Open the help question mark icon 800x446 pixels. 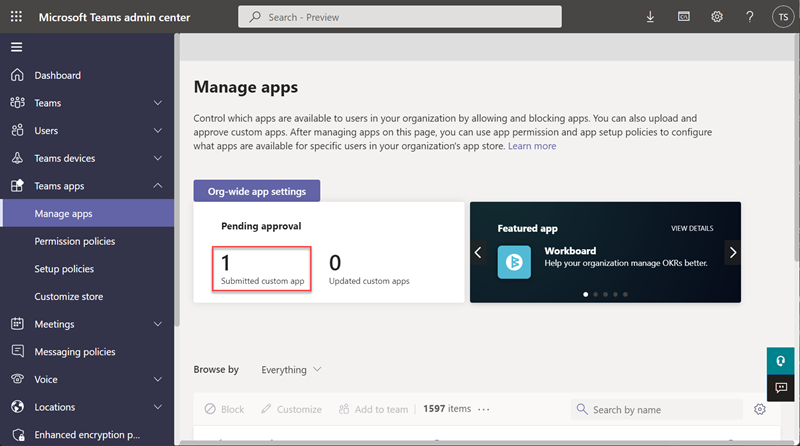749,17
